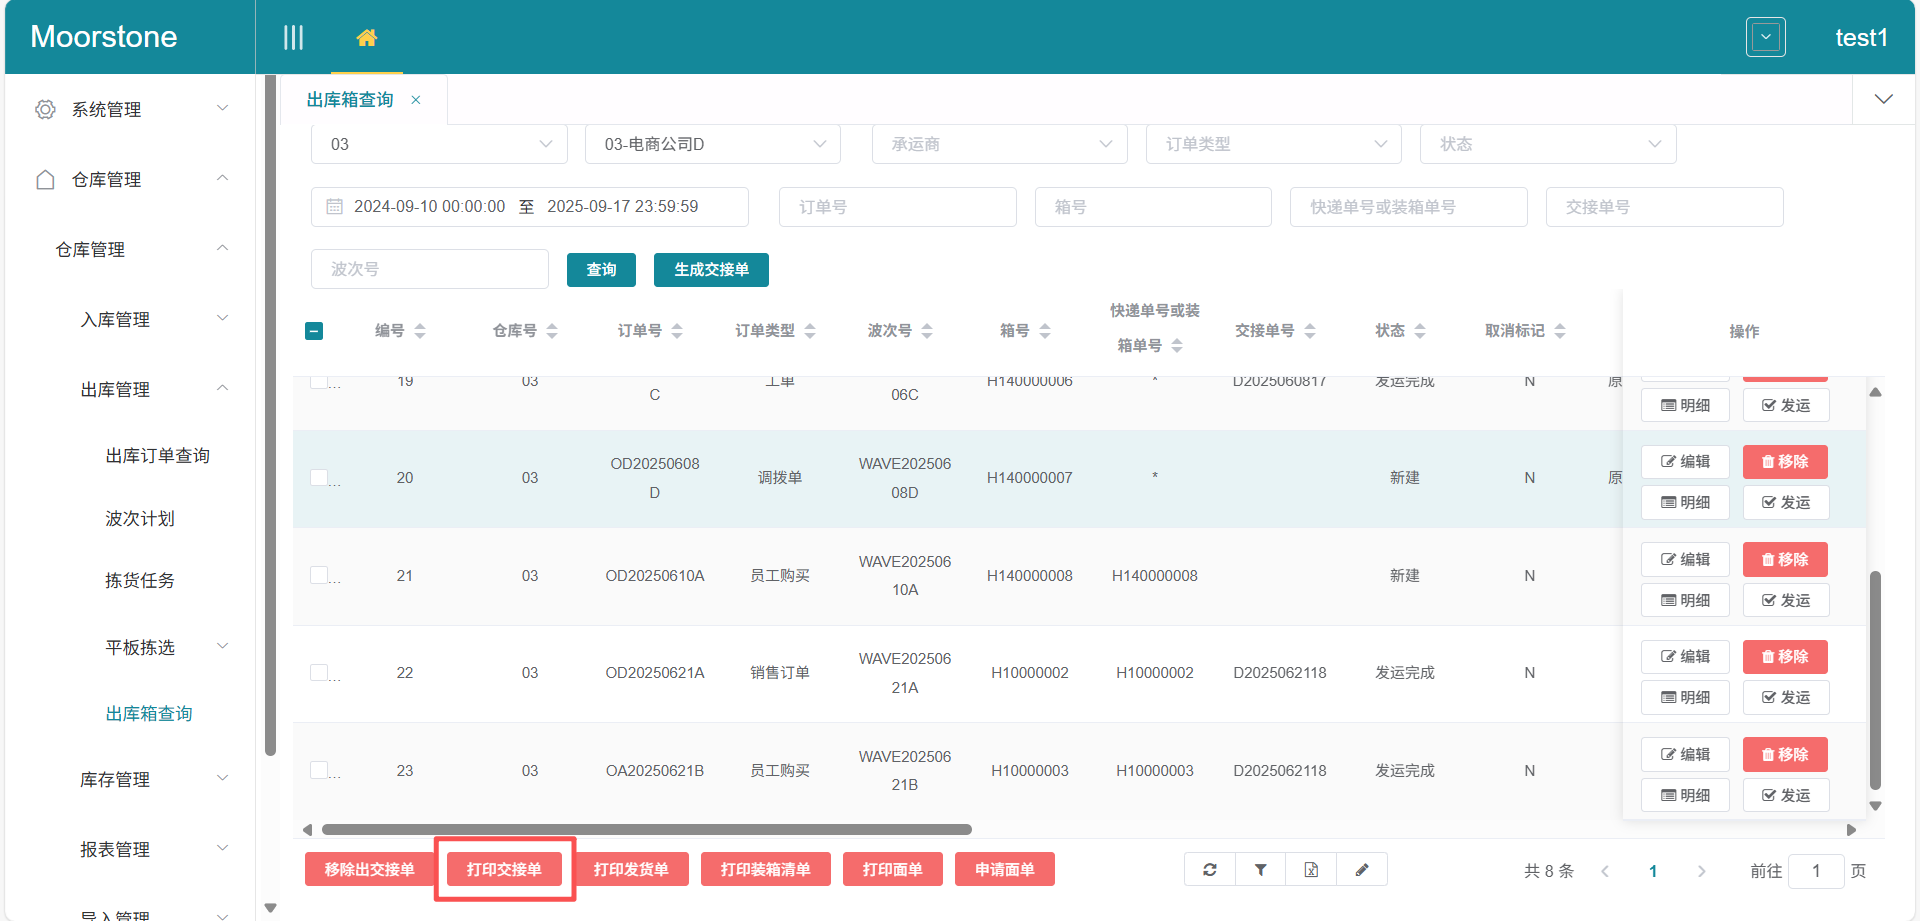
Task: Click the pencil edit icon in toolbar
Action: 1362,870
